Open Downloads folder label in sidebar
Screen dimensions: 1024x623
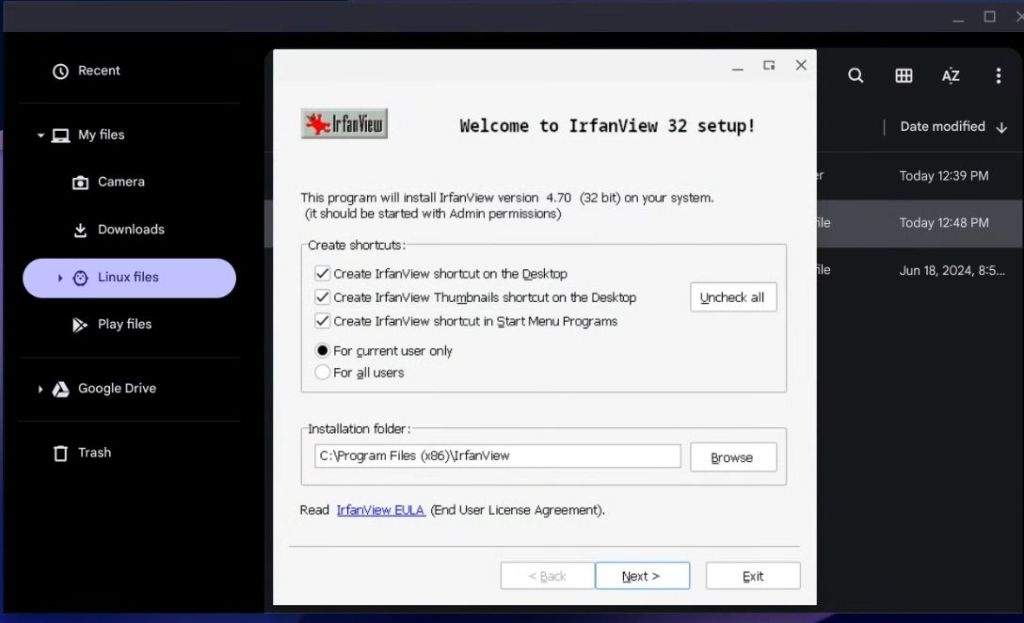pyautogui.click(x=131, y=229)
